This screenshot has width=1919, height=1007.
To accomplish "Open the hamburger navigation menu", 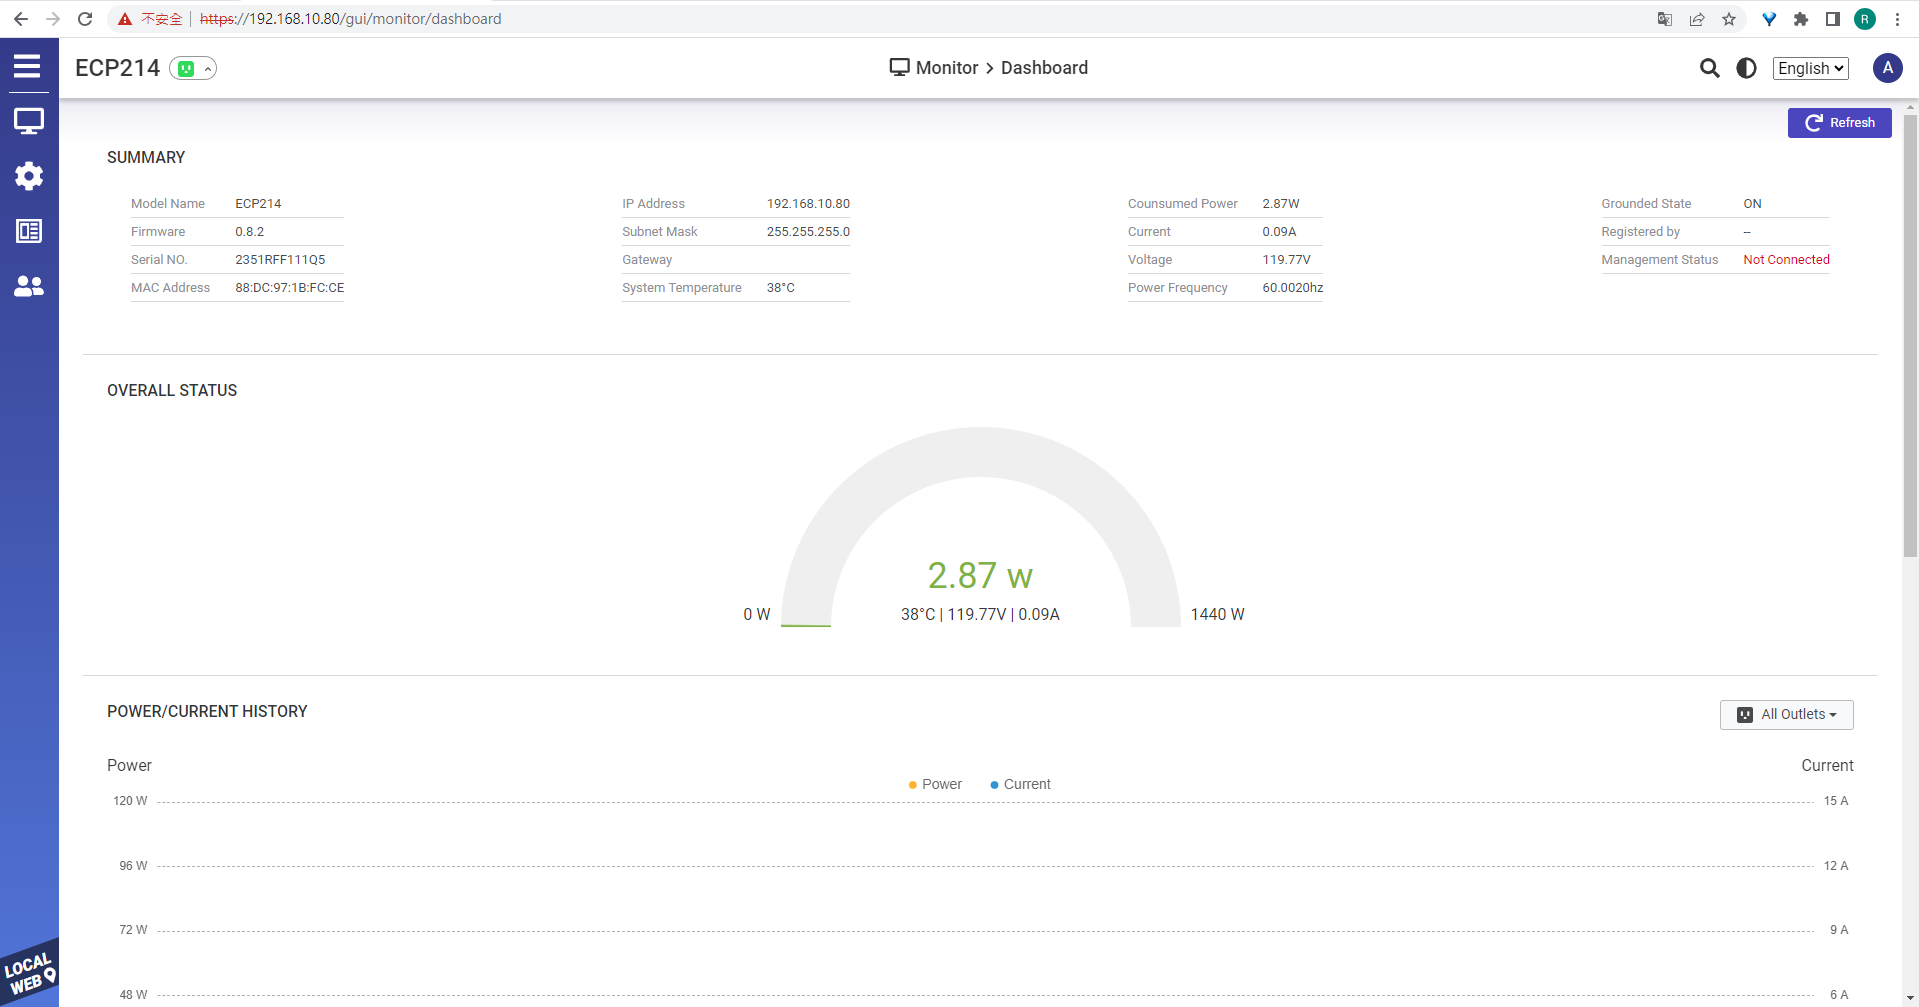I will click(27, 66).
